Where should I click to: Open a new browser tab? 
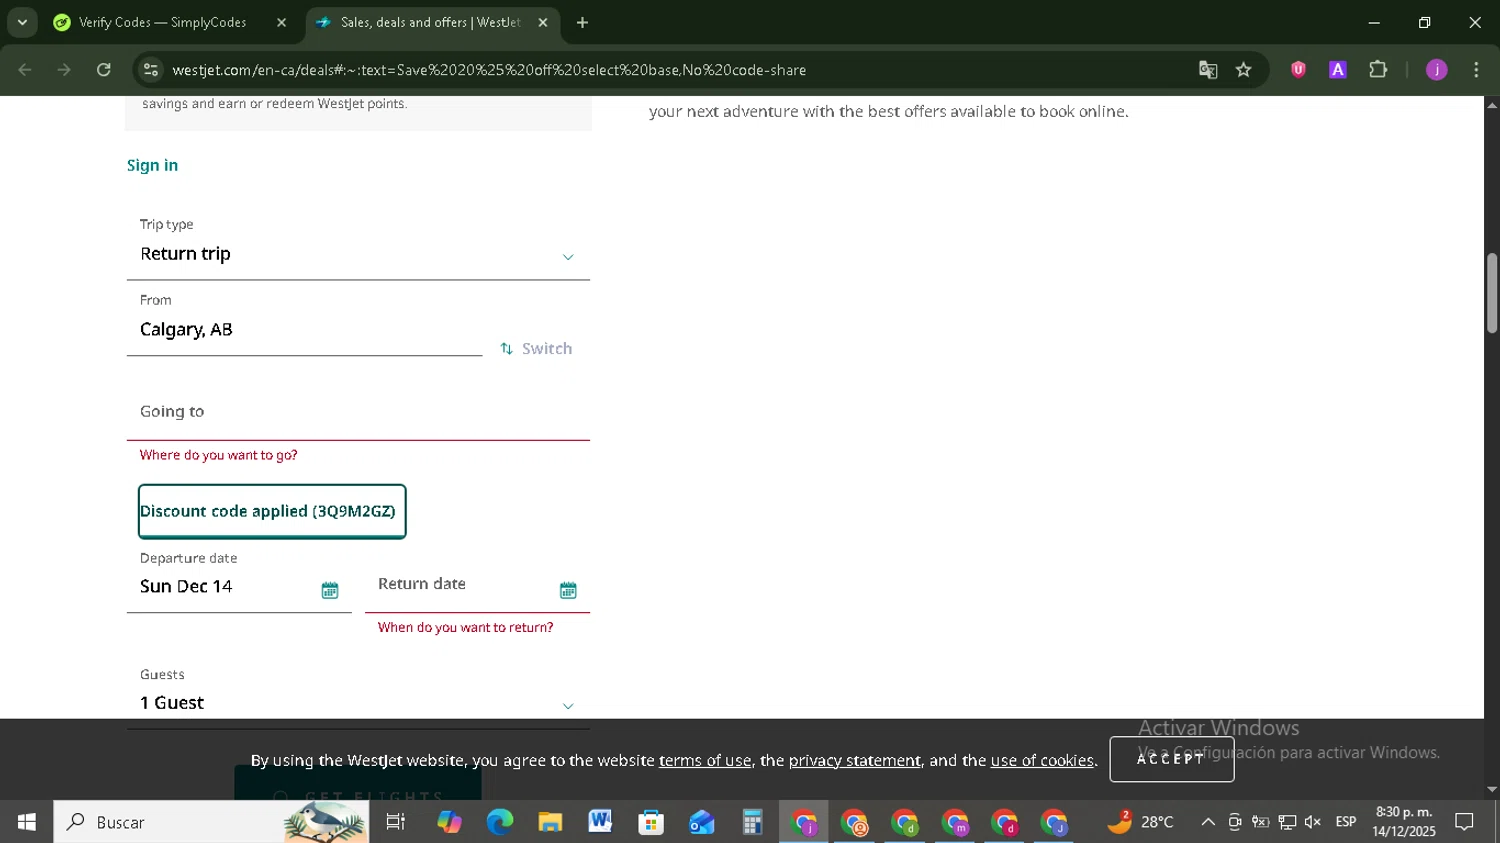tap(582, 23)
